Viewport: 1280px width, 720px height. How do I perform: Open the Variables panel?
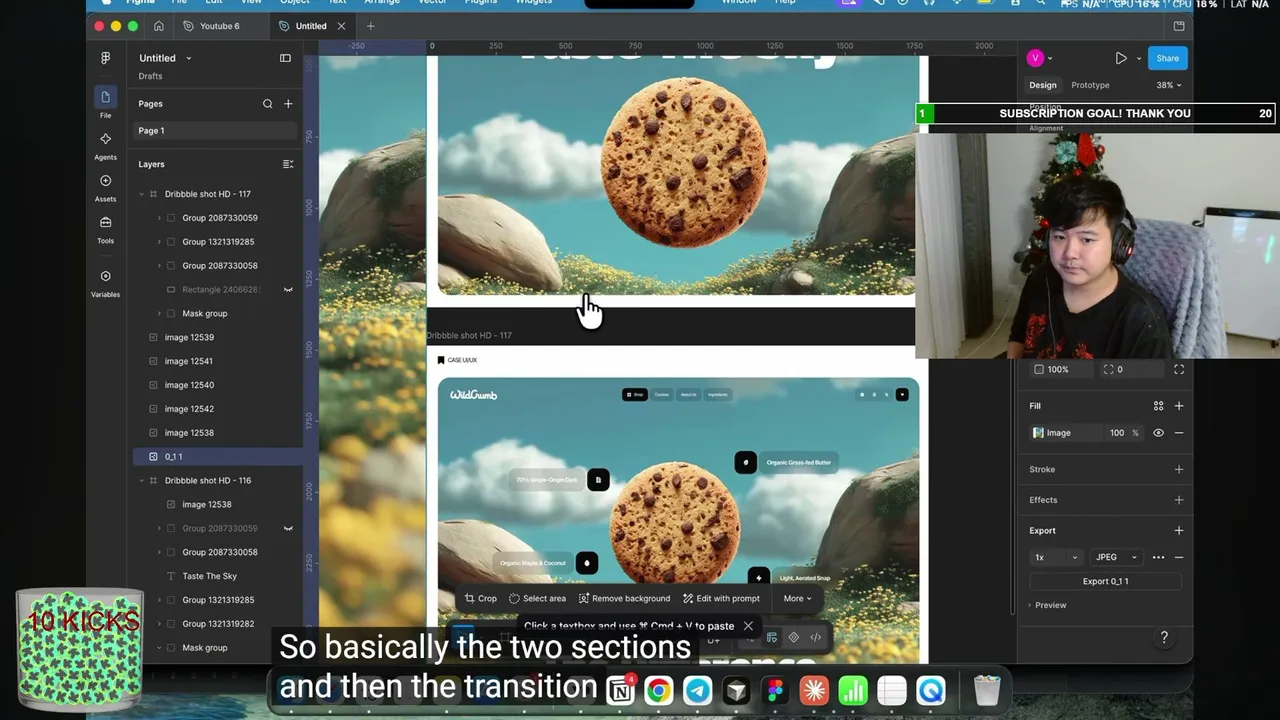point(105,276)
